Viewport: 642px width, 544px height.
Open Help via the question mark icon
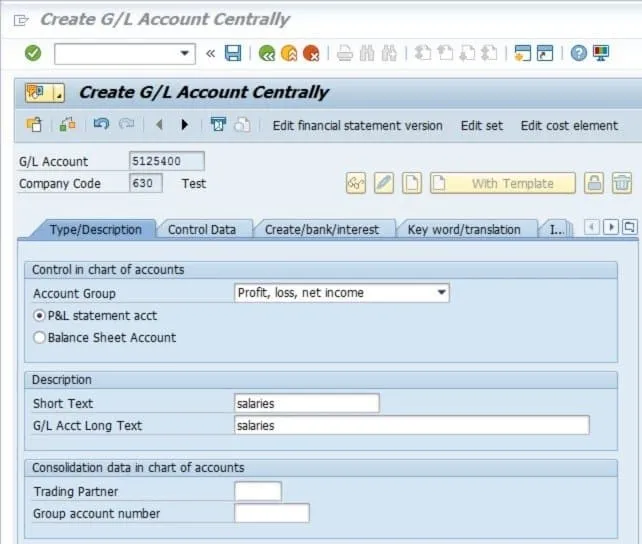[578, 53]
